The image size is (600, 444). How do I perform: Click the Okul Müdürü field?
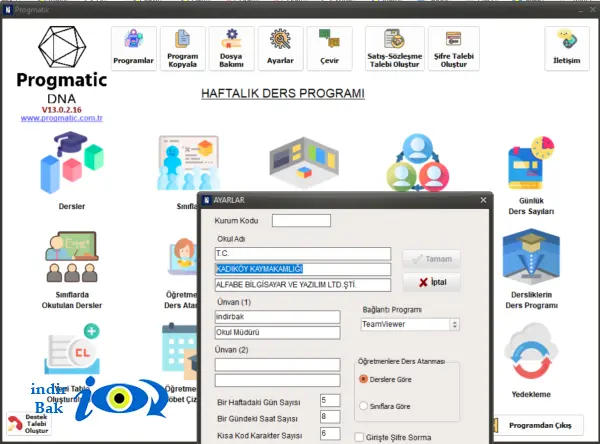point(277,332)
